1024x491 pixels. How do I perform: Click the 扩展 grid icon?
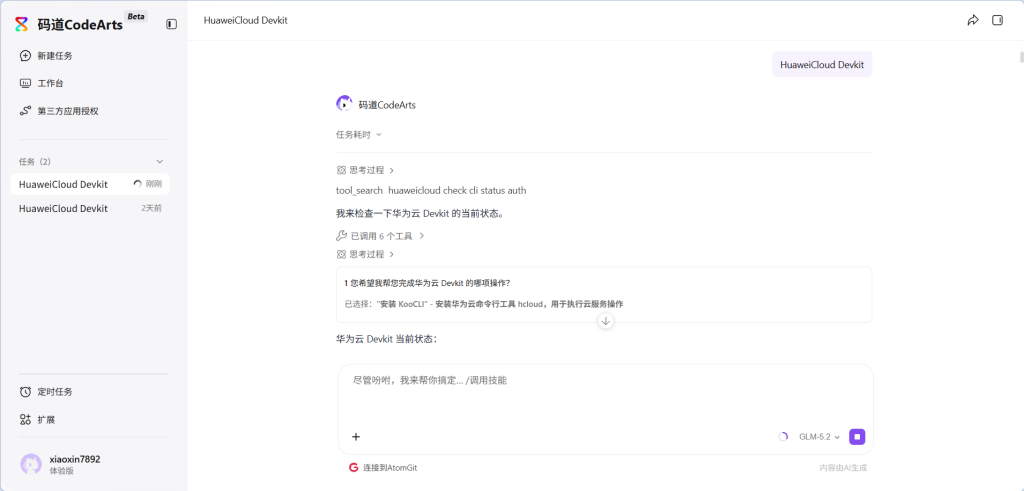tap(25, 419)
